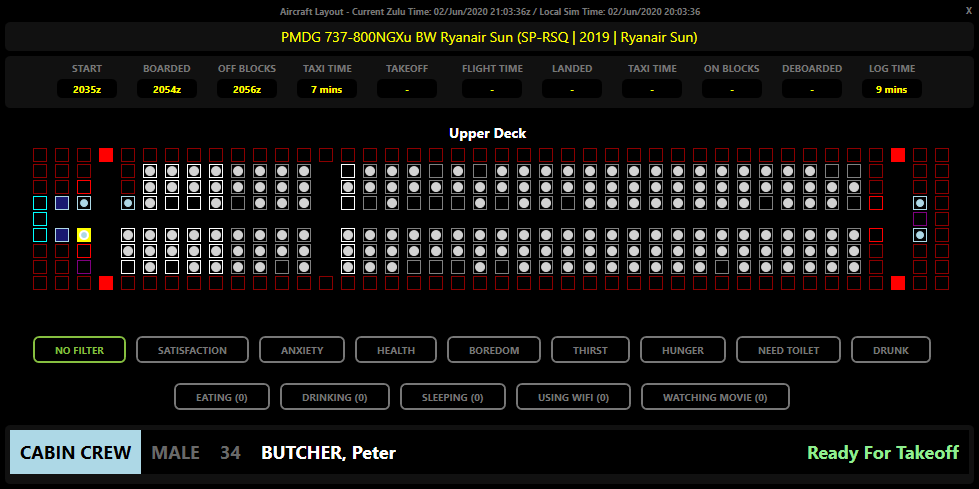Enable the NO FILTER view

click(x=79, y=350)
